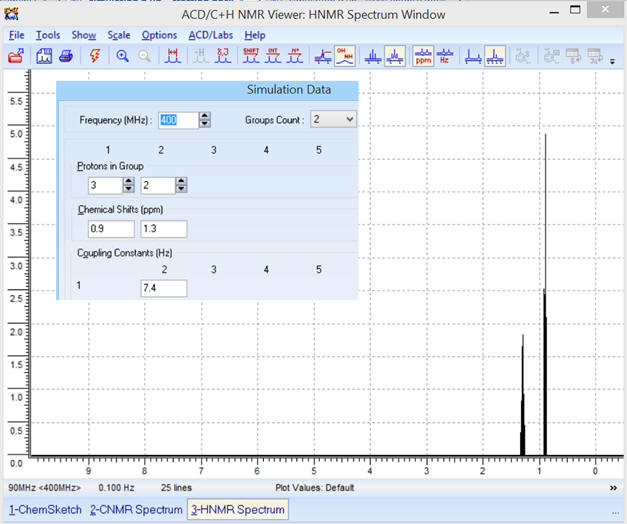627x524 pixels.
Task: Click the application icon in title bar
Action: click(x=11, y=14)
